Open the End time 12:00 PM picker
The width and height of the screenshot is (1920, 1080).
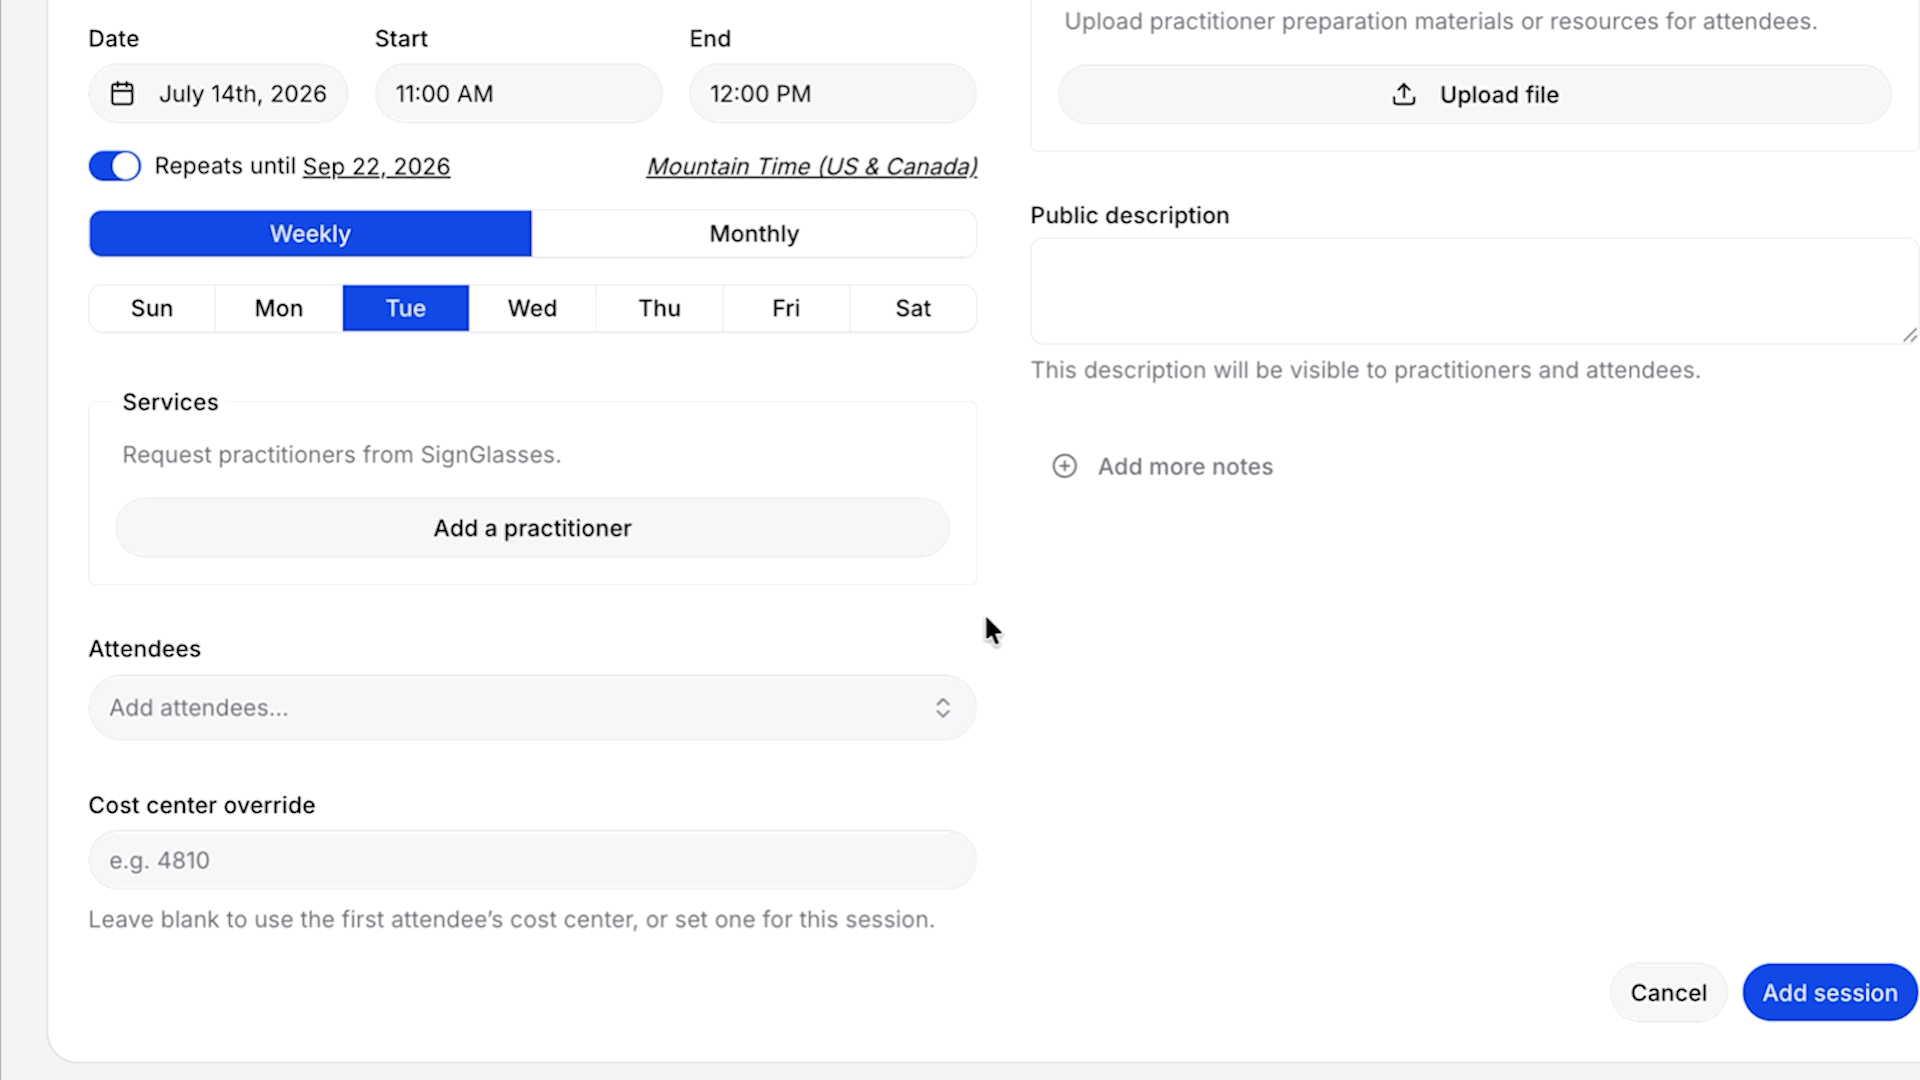(832, 94)
